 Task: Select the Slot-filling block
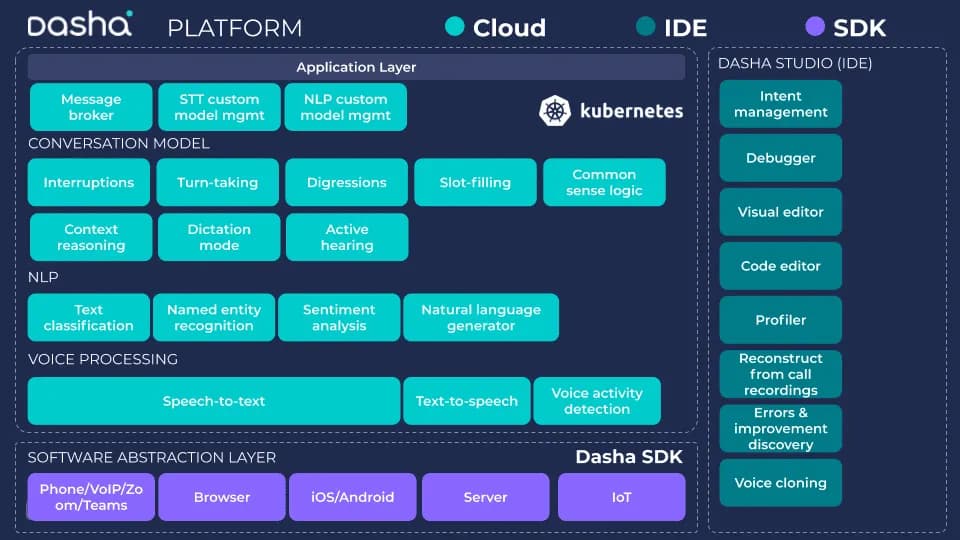pyautogui.click(x=475, y=182)
